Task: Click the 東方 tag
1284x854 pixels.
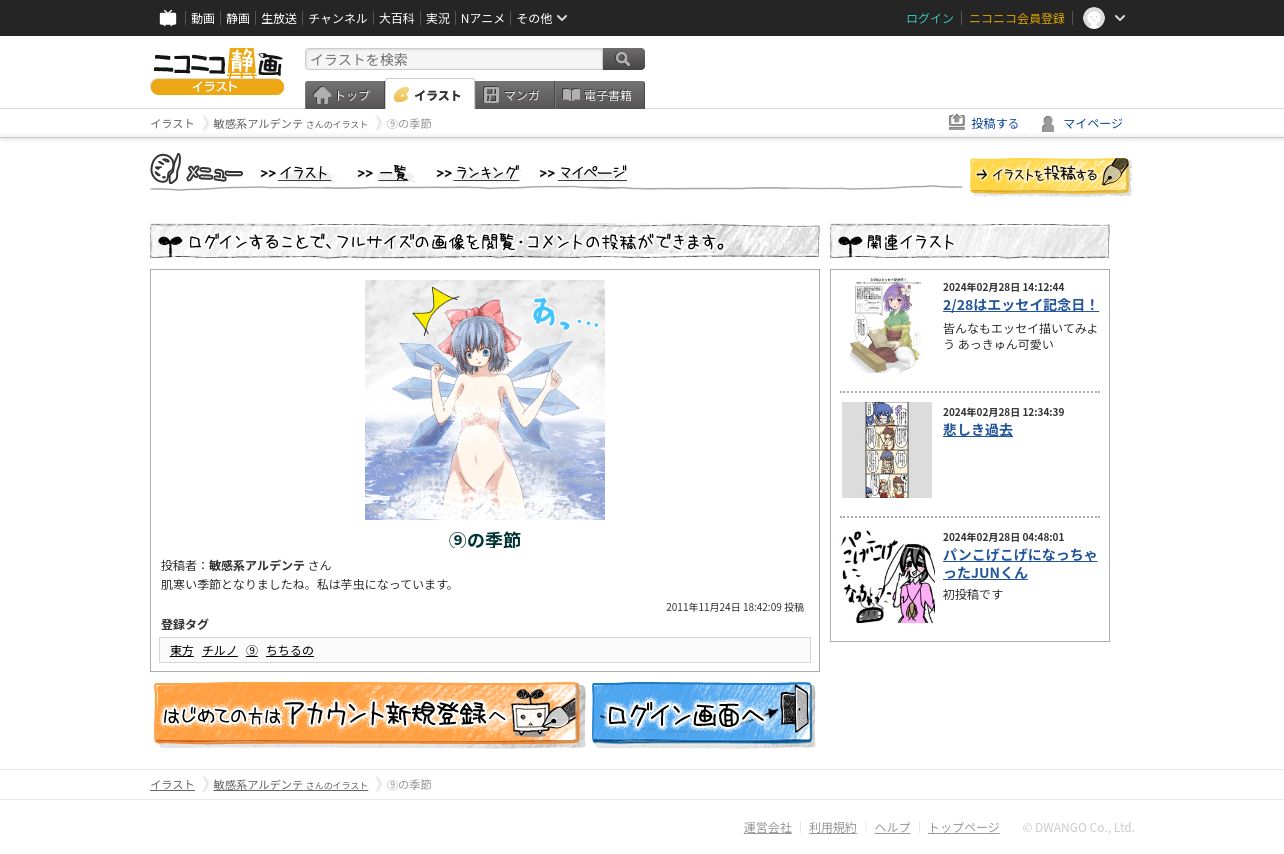Action: (x=182, y=650)
